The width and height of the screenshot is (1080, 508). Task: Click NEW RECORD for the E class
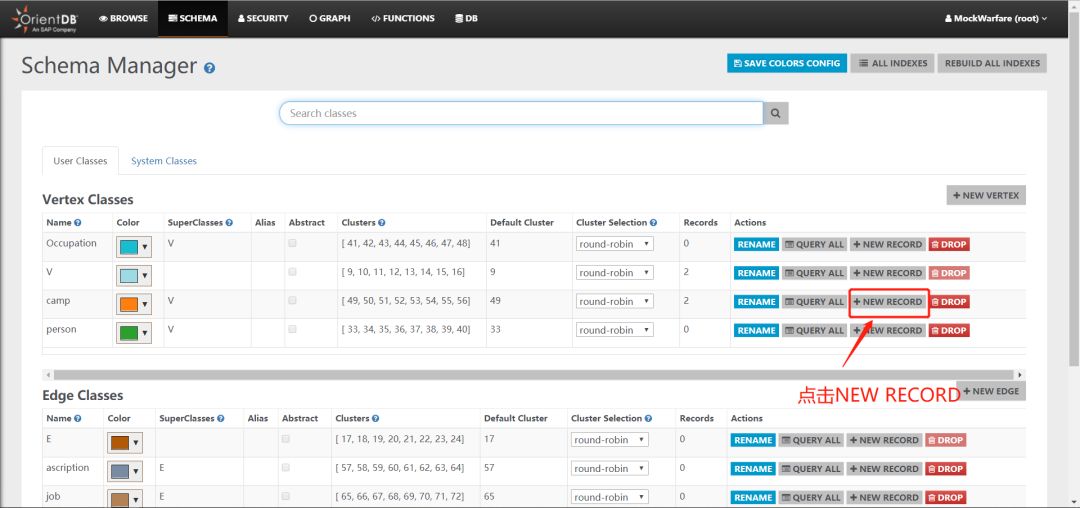(884, 440)
